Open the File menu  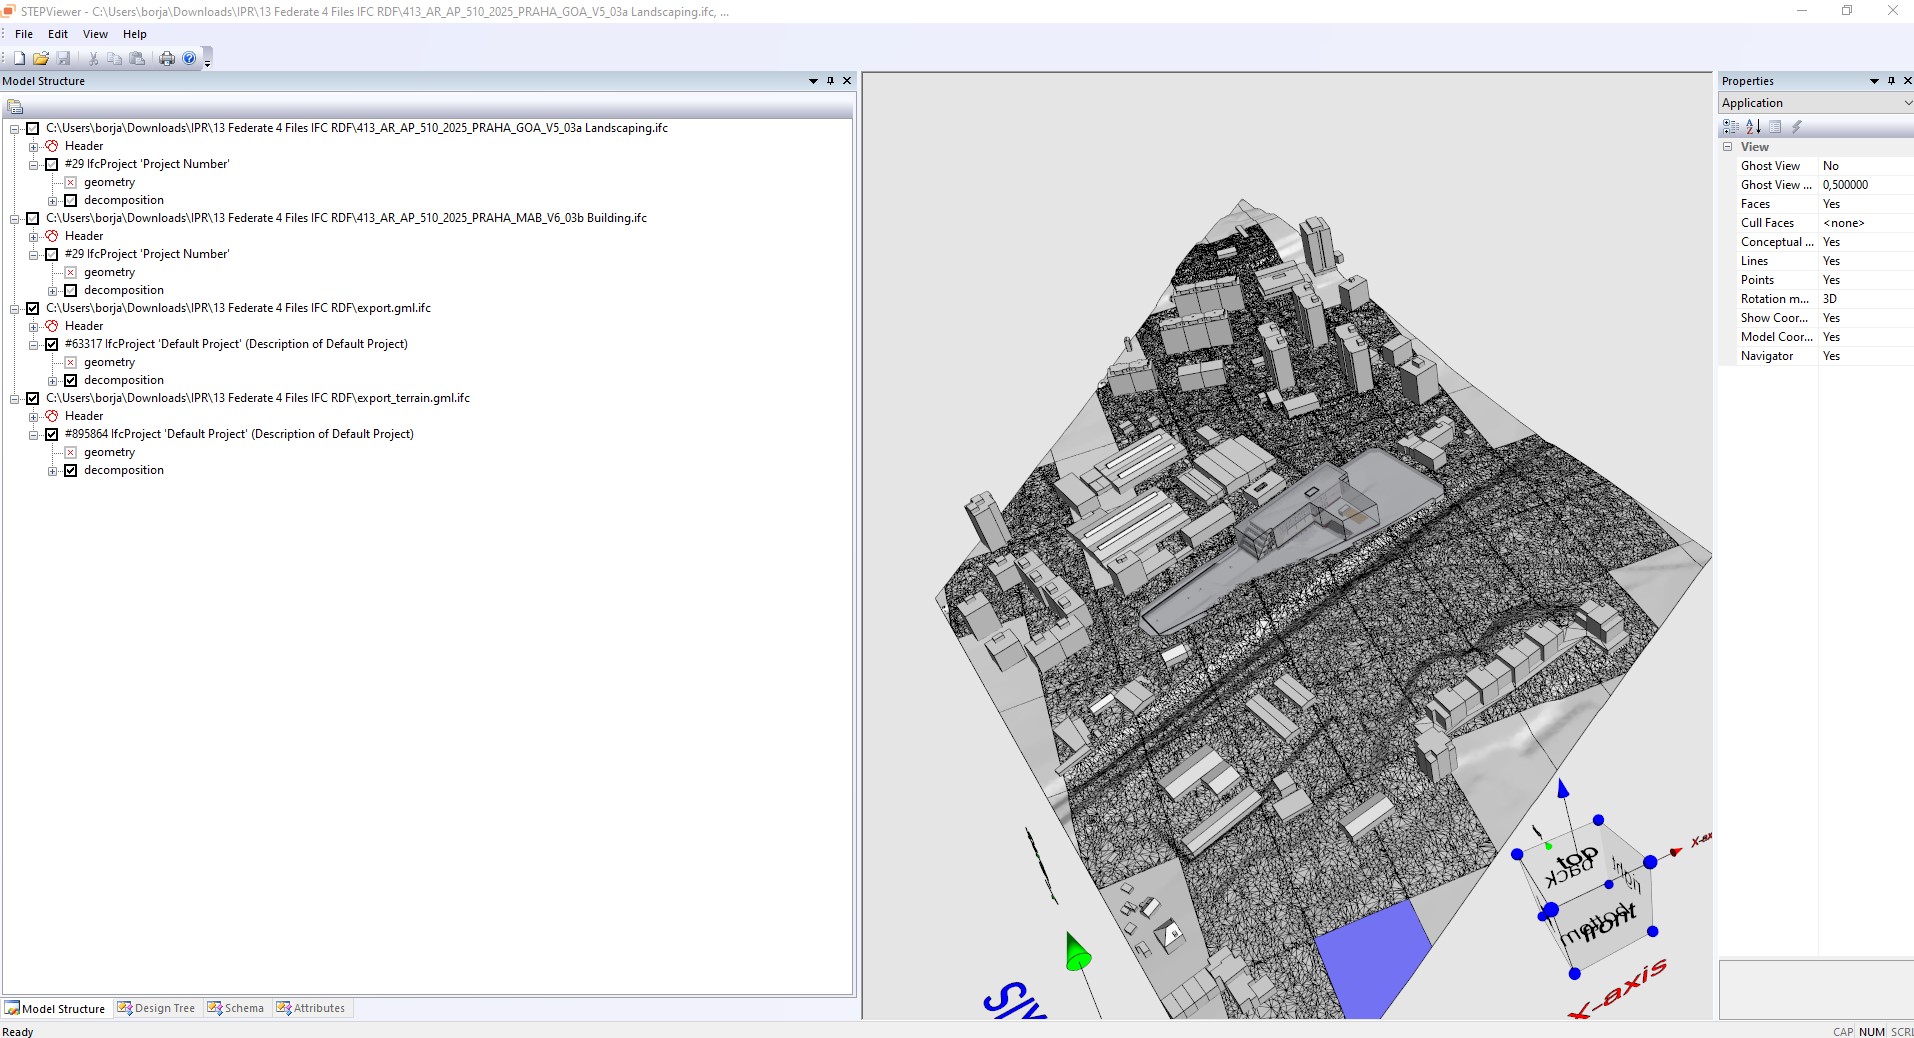[24, 34]
